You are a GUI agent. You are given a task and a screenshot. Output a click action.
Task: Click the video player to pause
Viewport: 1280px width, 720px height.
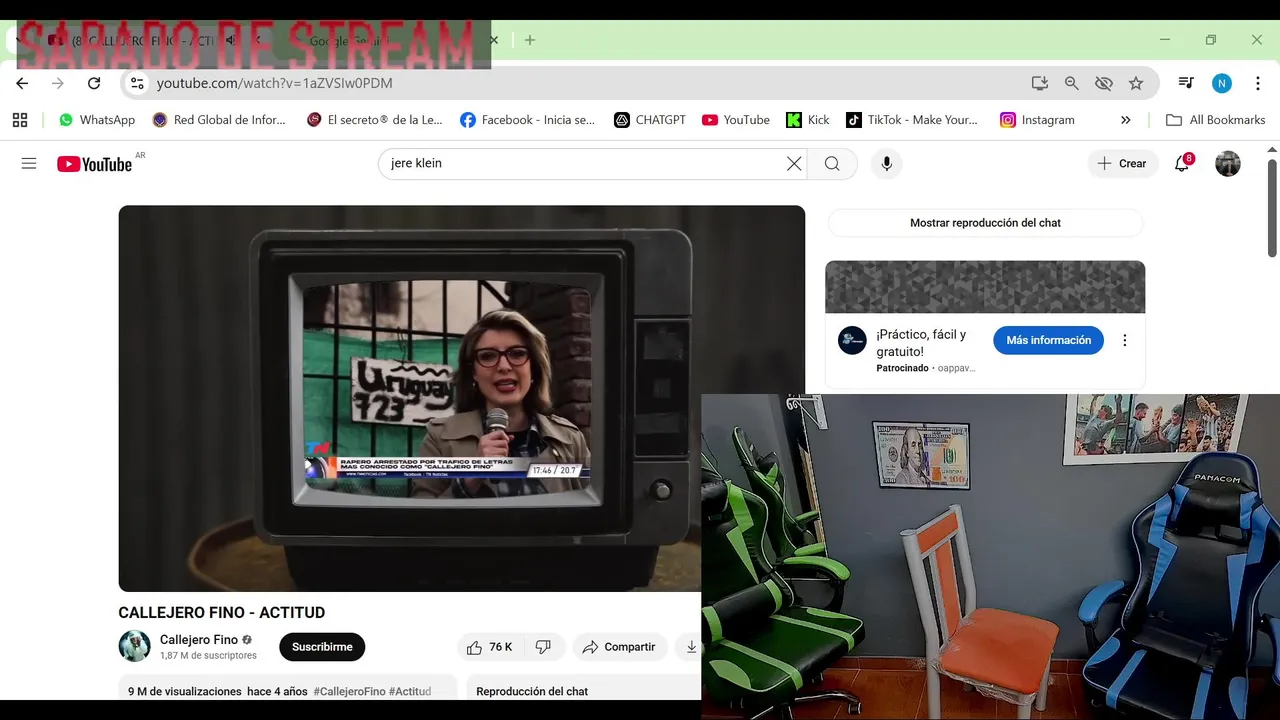(461, 398)
